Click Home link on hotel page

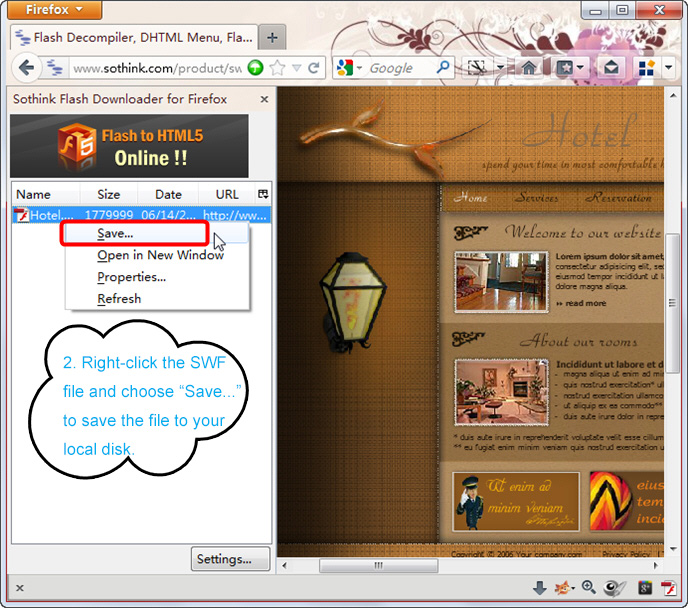click(471, 198)
